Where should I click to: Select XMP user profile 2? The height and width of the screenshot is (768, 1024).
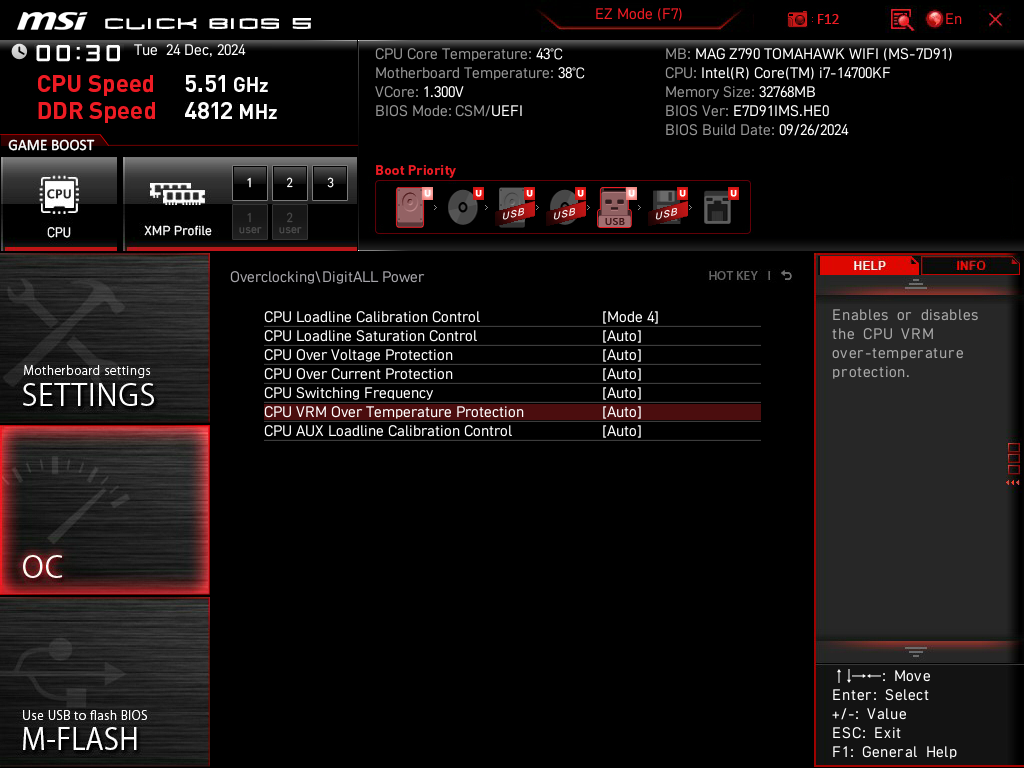pyautogui.click(x=289, y=223)
